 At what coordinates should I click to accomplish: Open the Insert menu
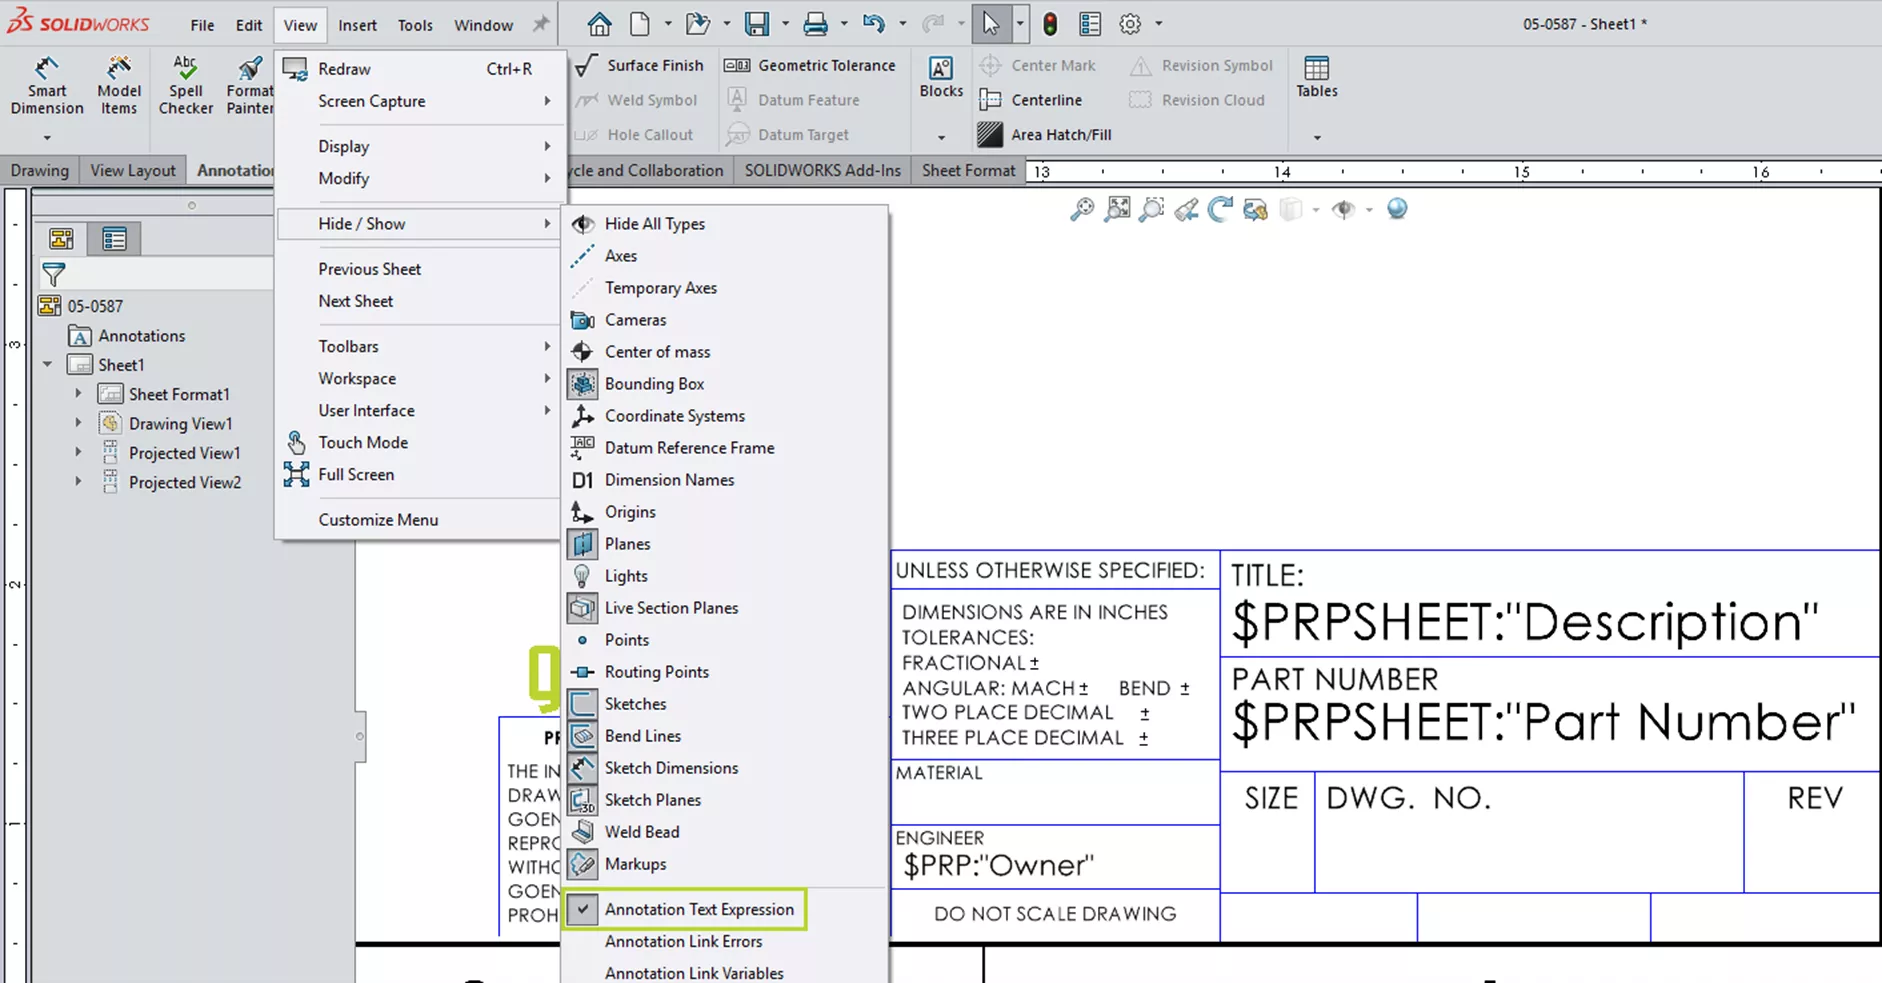(x=357, y=25)
